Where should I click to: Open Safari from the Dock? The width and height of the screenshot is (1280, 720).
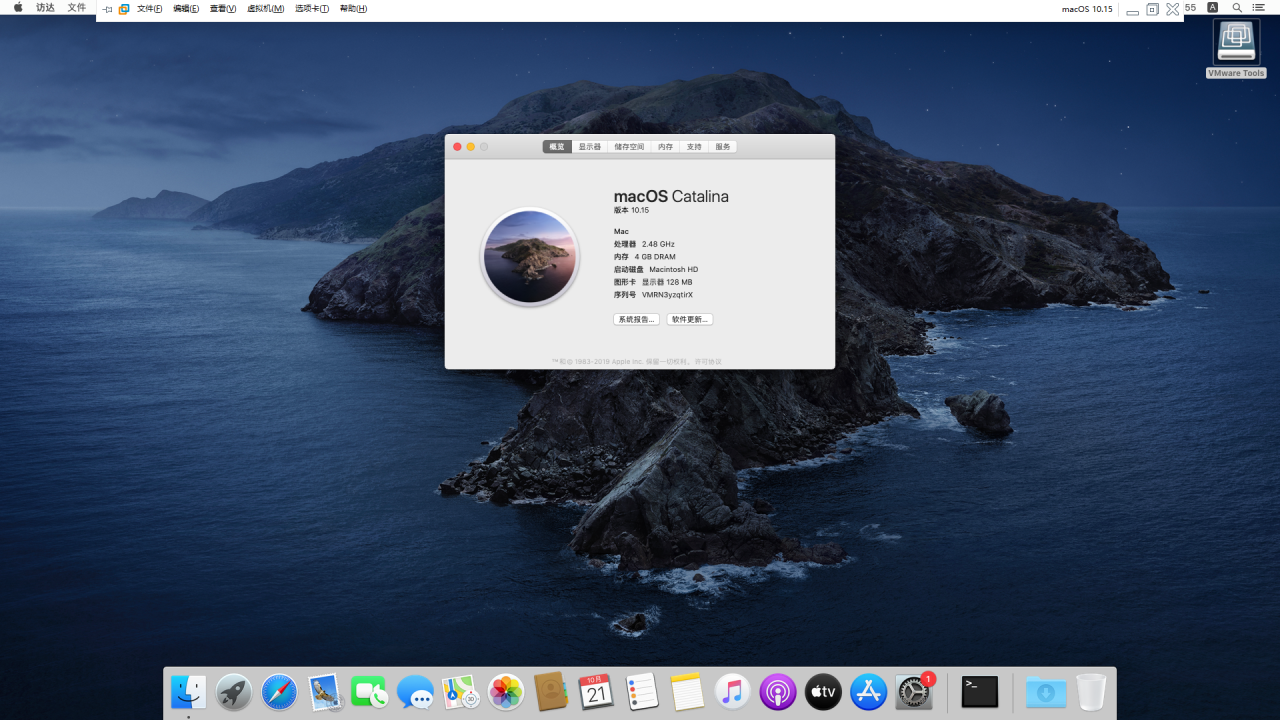pos(278,691)
